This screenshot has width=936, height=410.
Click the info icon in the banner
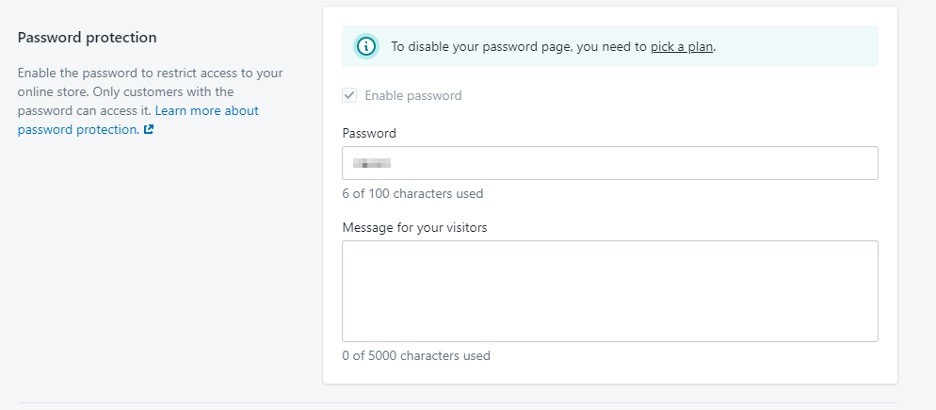pos(366,46)
